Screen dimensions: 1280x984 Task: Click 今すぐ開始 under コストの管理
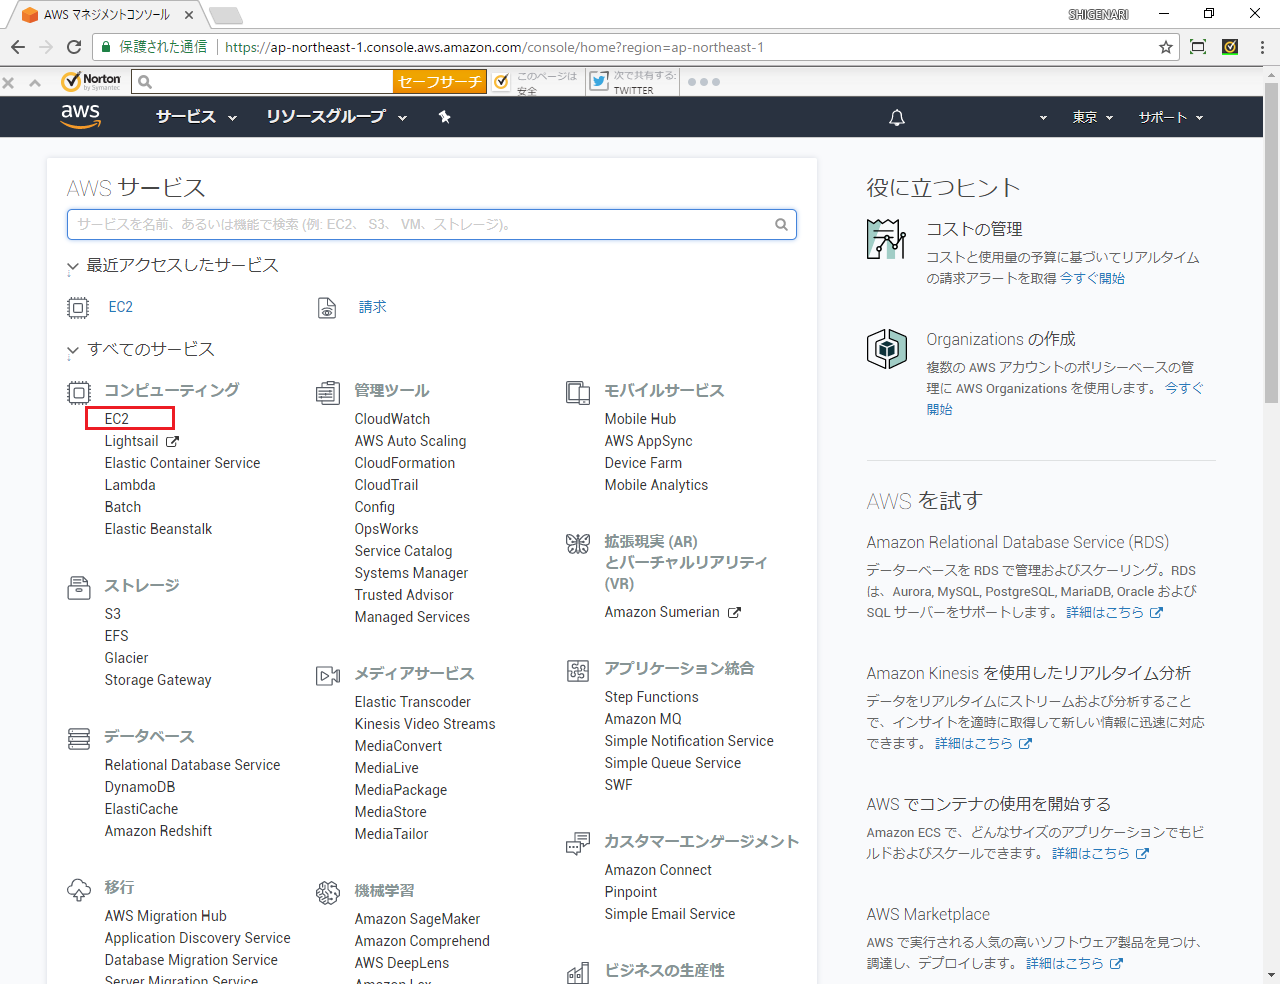pyautogui.click(x=1092, y=279)
